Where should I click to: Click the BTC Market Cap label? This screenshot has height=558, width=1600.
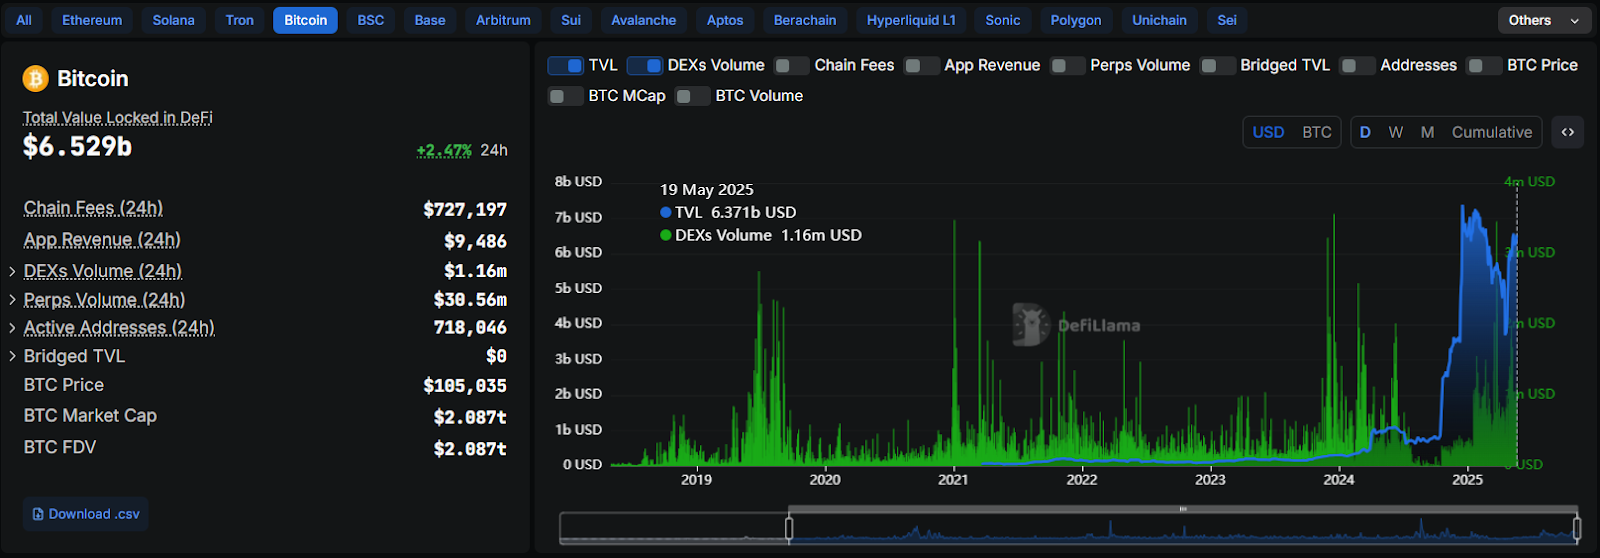(90, 416)
